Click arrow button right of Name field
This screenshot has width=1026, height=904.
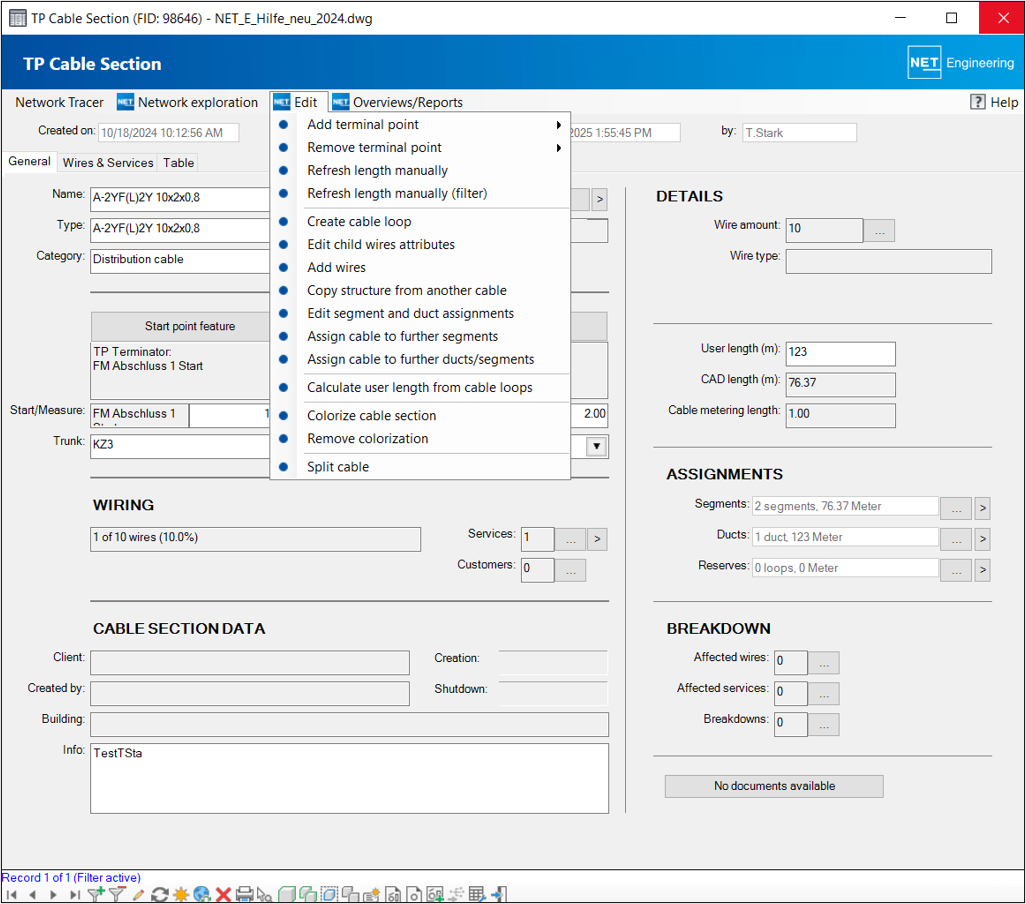click(x=599, y=199)
